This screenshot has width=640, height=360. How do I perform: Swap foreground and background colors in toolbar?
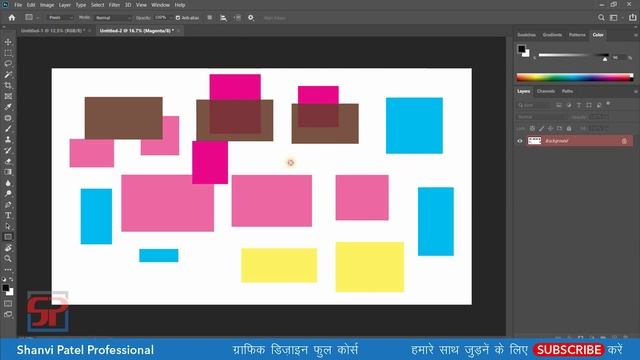[11, 280]
